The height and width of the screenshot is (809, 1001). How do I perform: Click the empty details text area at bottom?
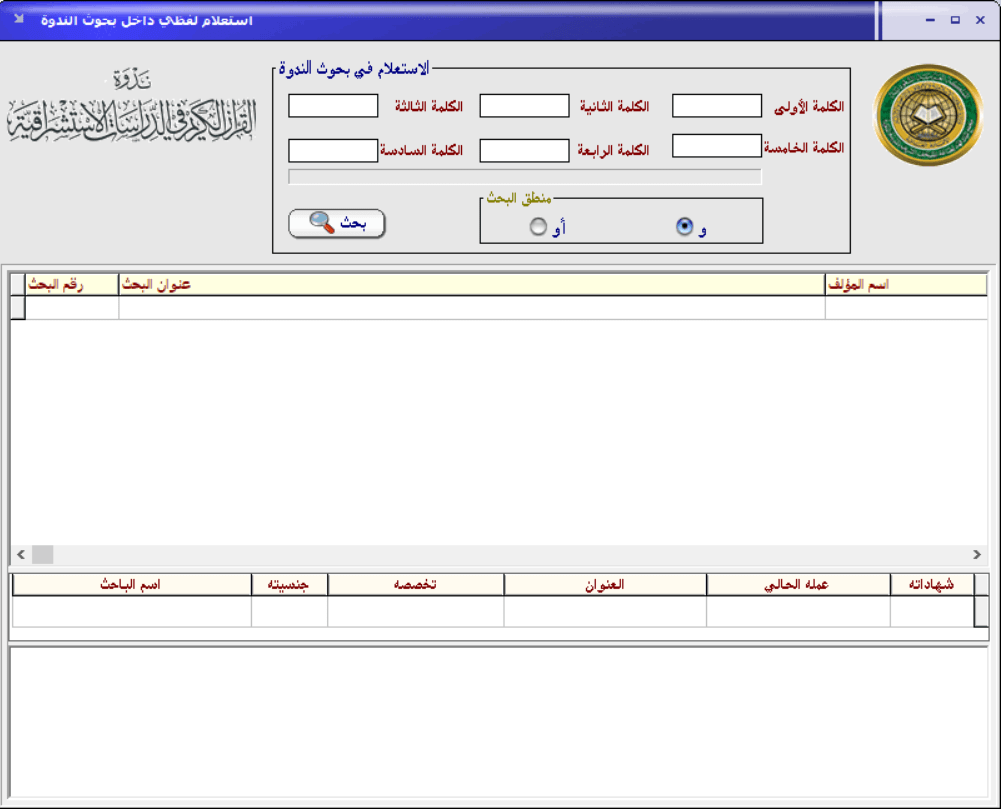(499, 722)
